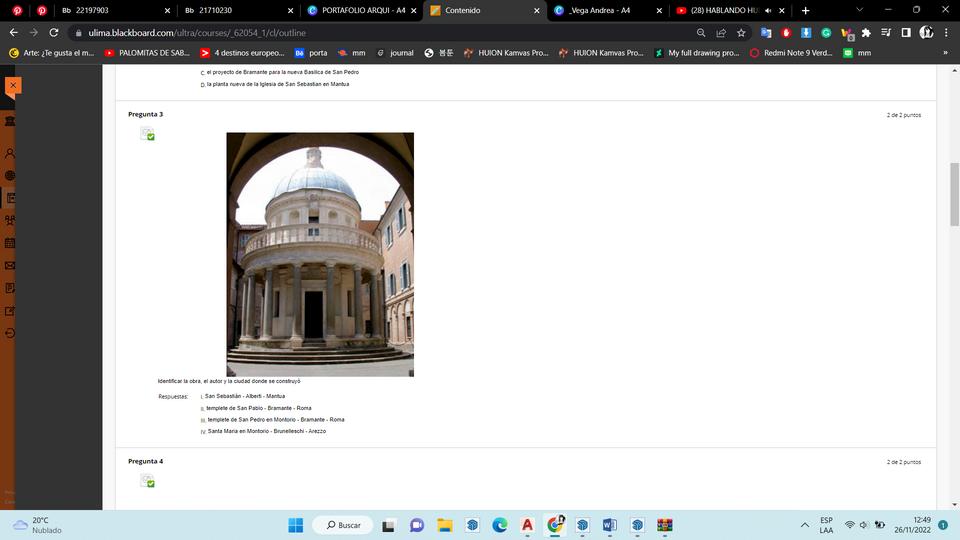Share this page via address bar icon
Screen dimensions: 960x540
[721, 32]
